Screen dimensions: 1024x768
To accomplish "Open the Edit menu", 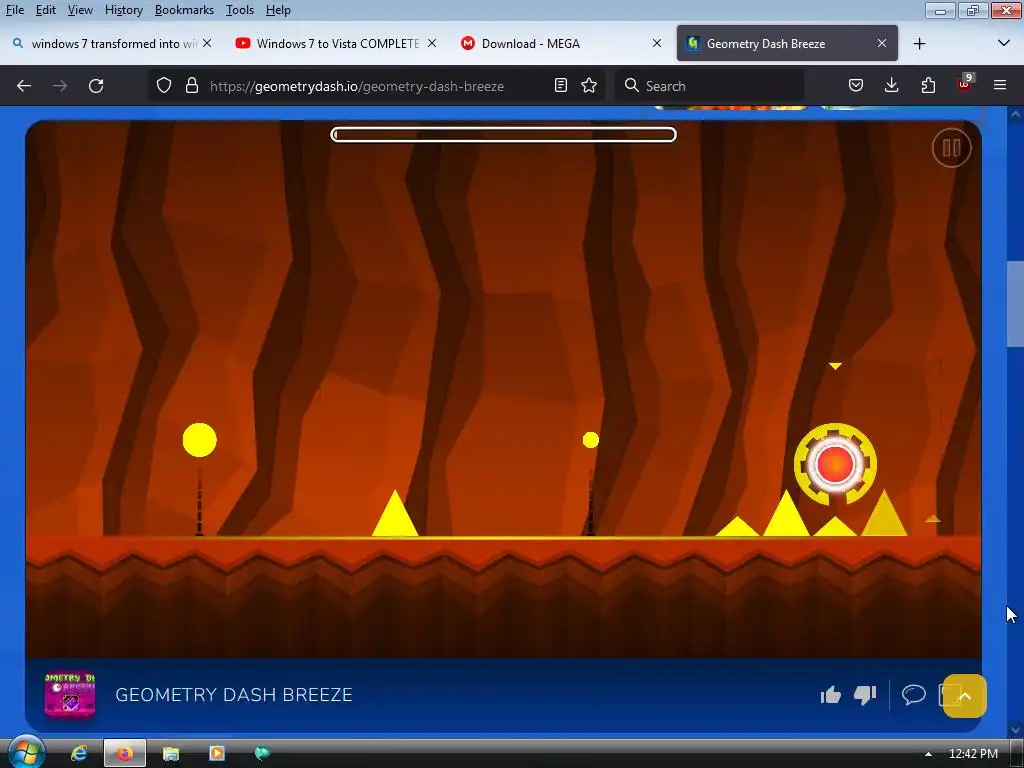I will pos(46,10).
